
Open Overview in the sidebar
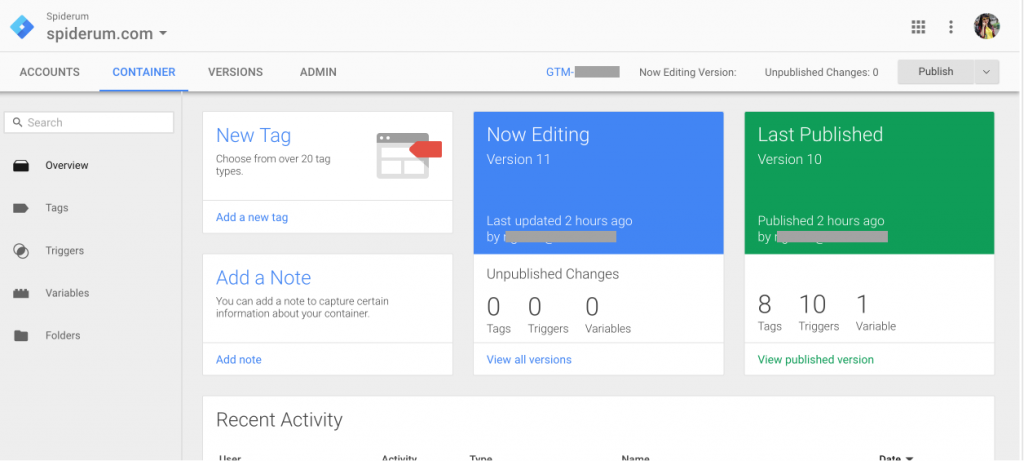tap(67, 166)
